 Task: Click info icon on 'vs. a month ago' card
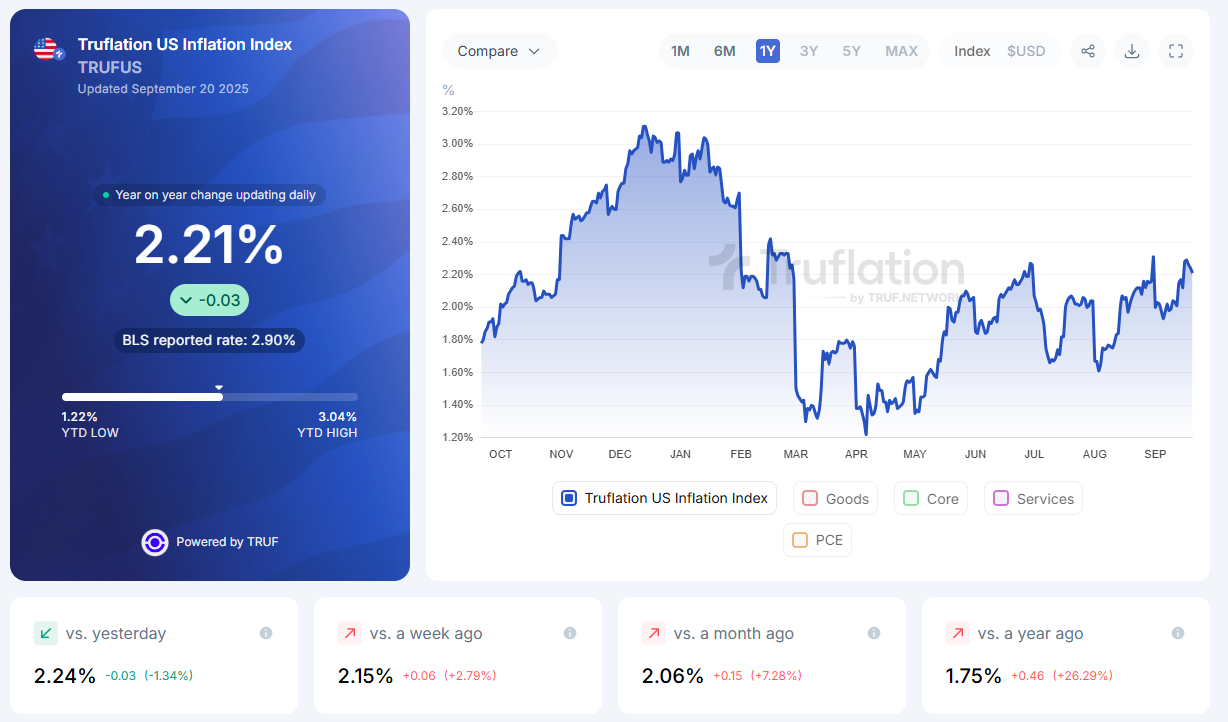click(x=874, y=633)
